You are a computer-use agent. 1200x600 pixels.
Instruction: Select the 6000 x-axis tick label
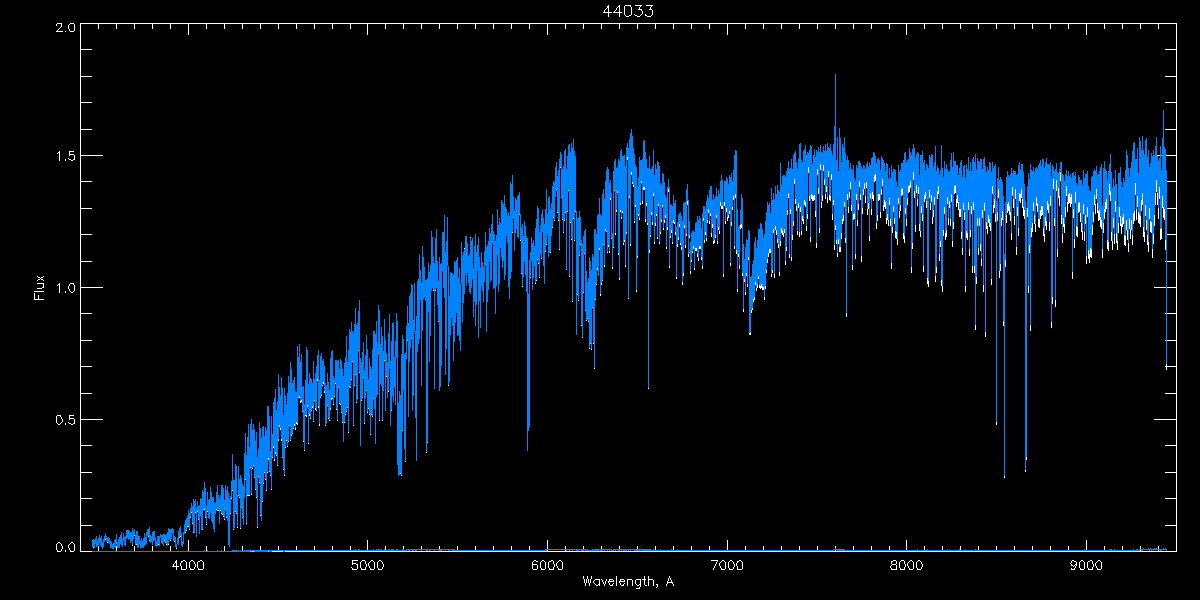pyautogui.click(x=548, y=565)
